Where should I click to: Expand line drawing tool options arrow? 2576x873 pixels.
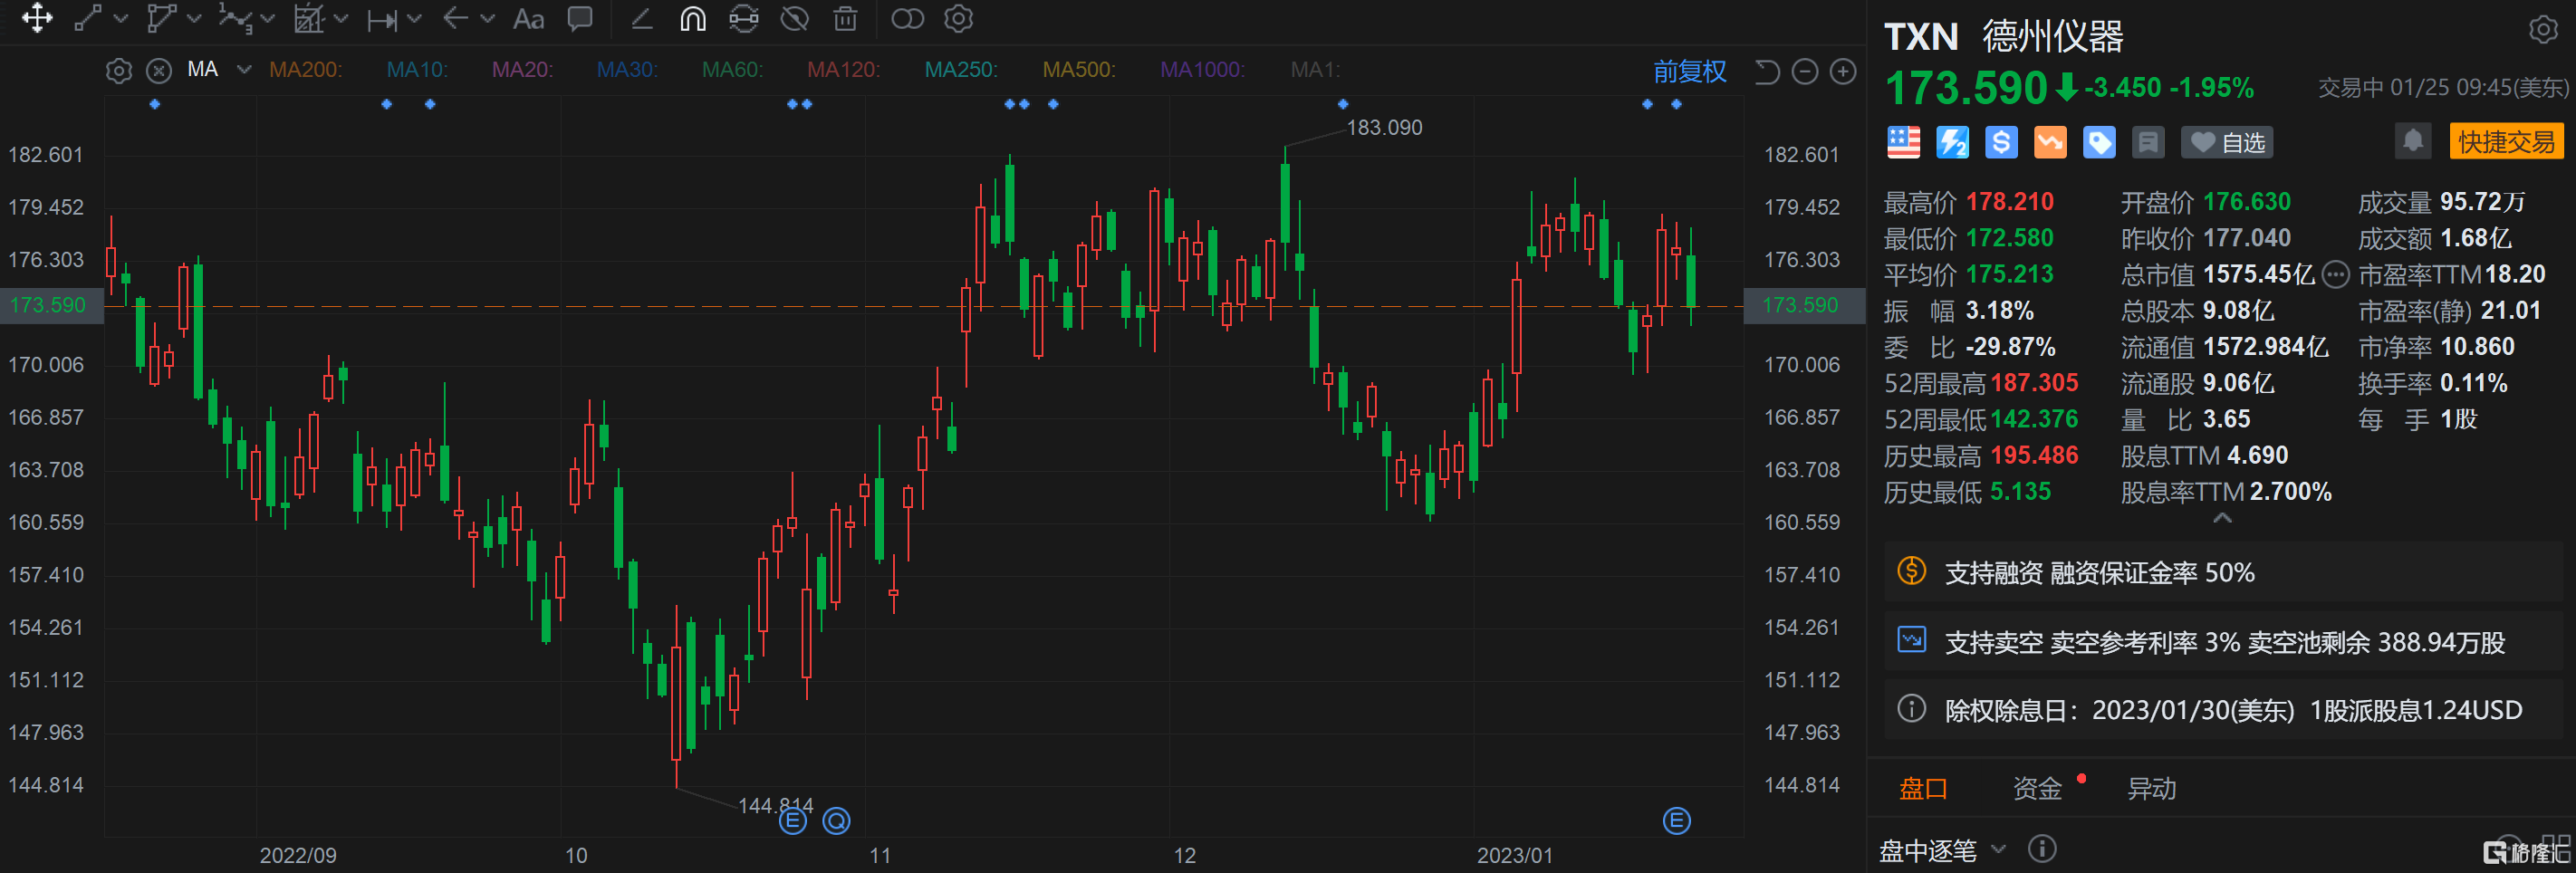121,19
